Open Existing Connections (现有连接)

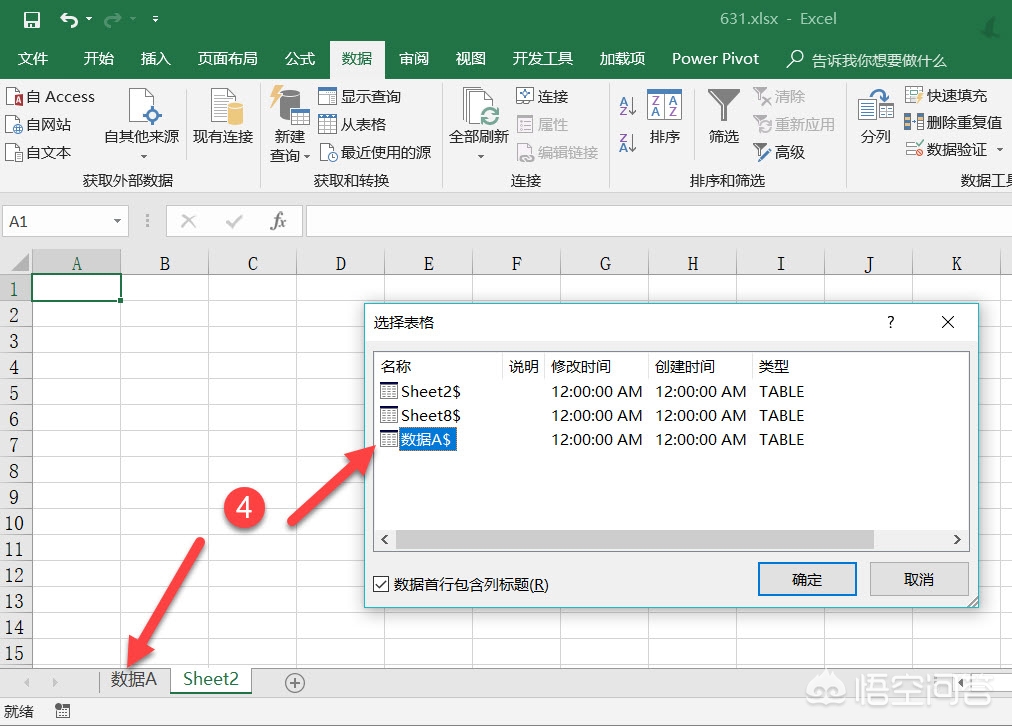tap(223, 116)
